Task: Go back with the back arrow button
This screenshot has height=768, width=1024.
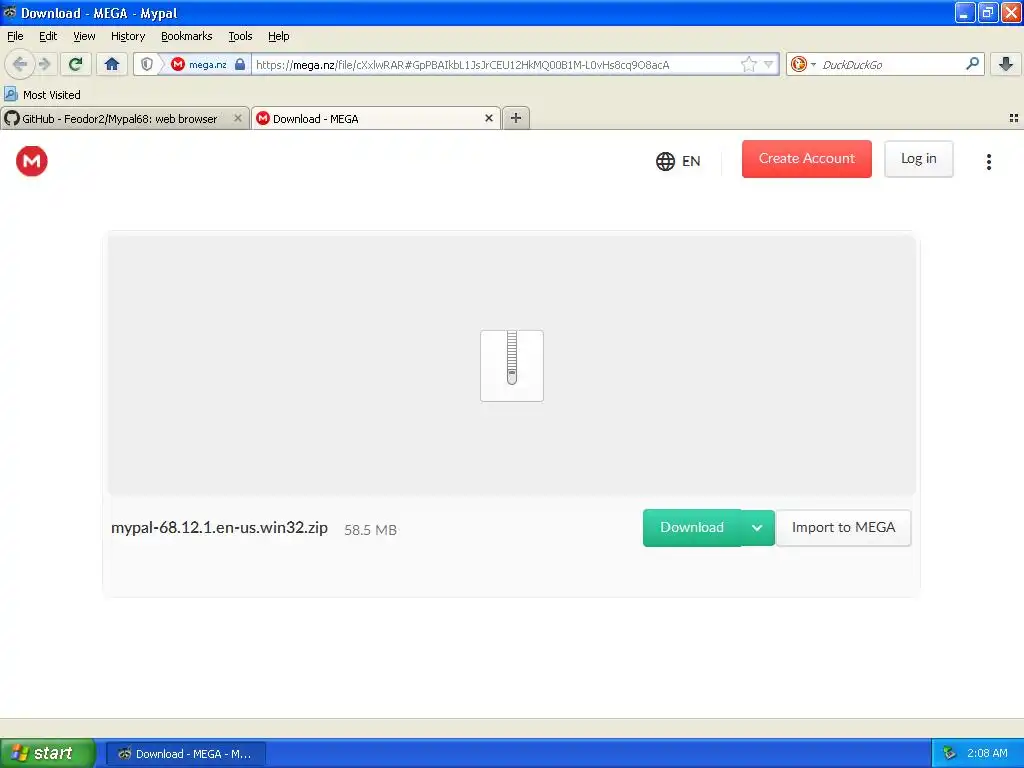Action: point(20,64)
